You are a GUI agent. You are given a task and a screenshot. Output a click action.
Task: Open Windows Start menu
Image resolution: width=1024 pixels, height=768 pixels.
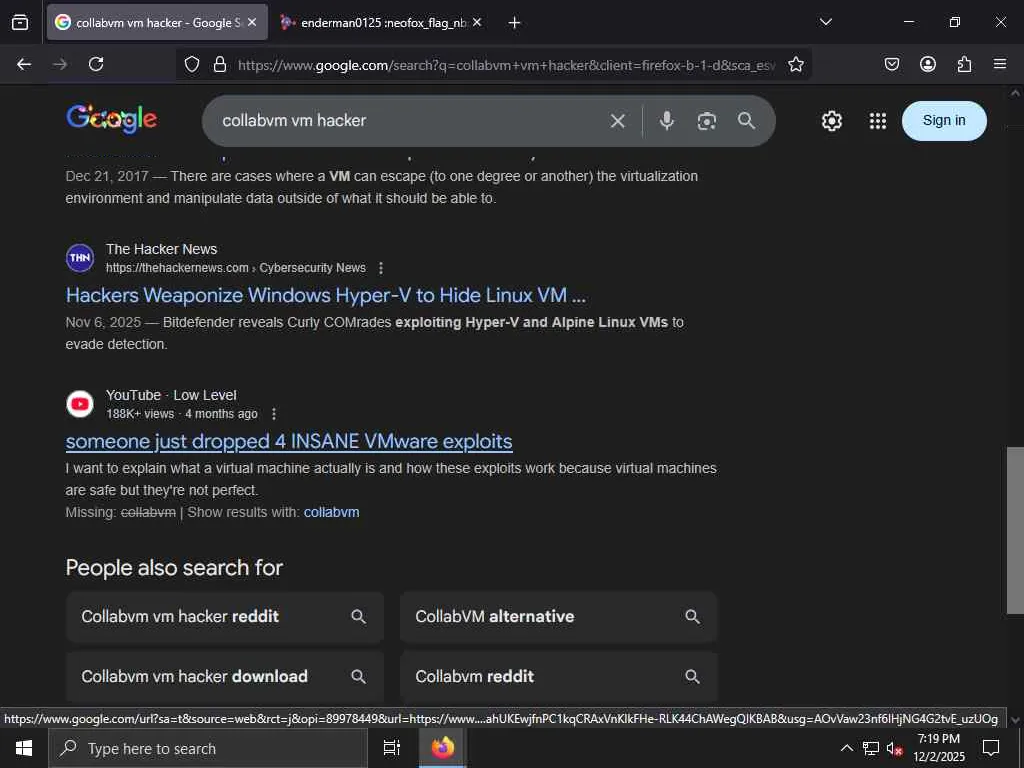point(24,748)
